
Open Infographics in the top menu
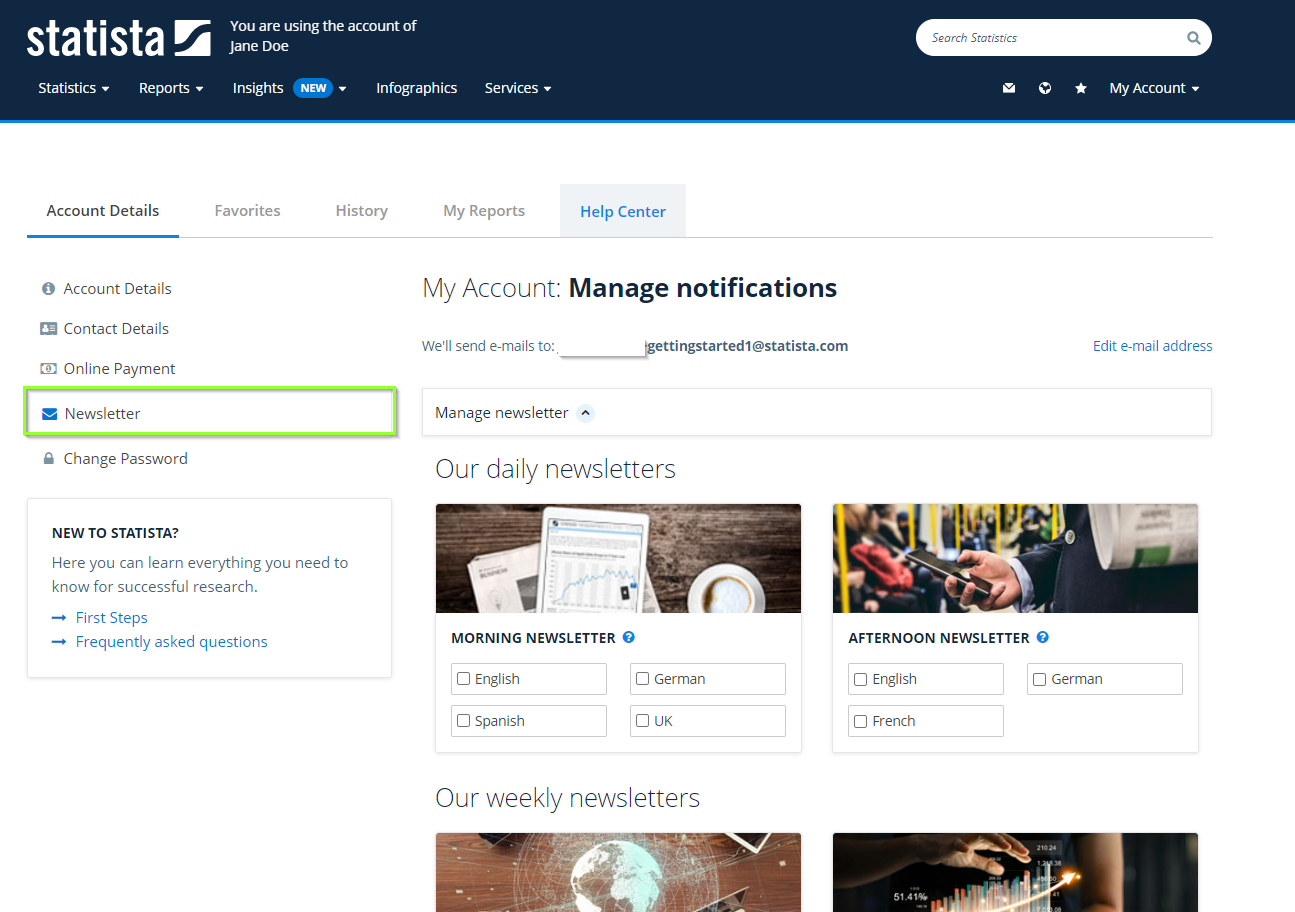click(x=416, y=88)
